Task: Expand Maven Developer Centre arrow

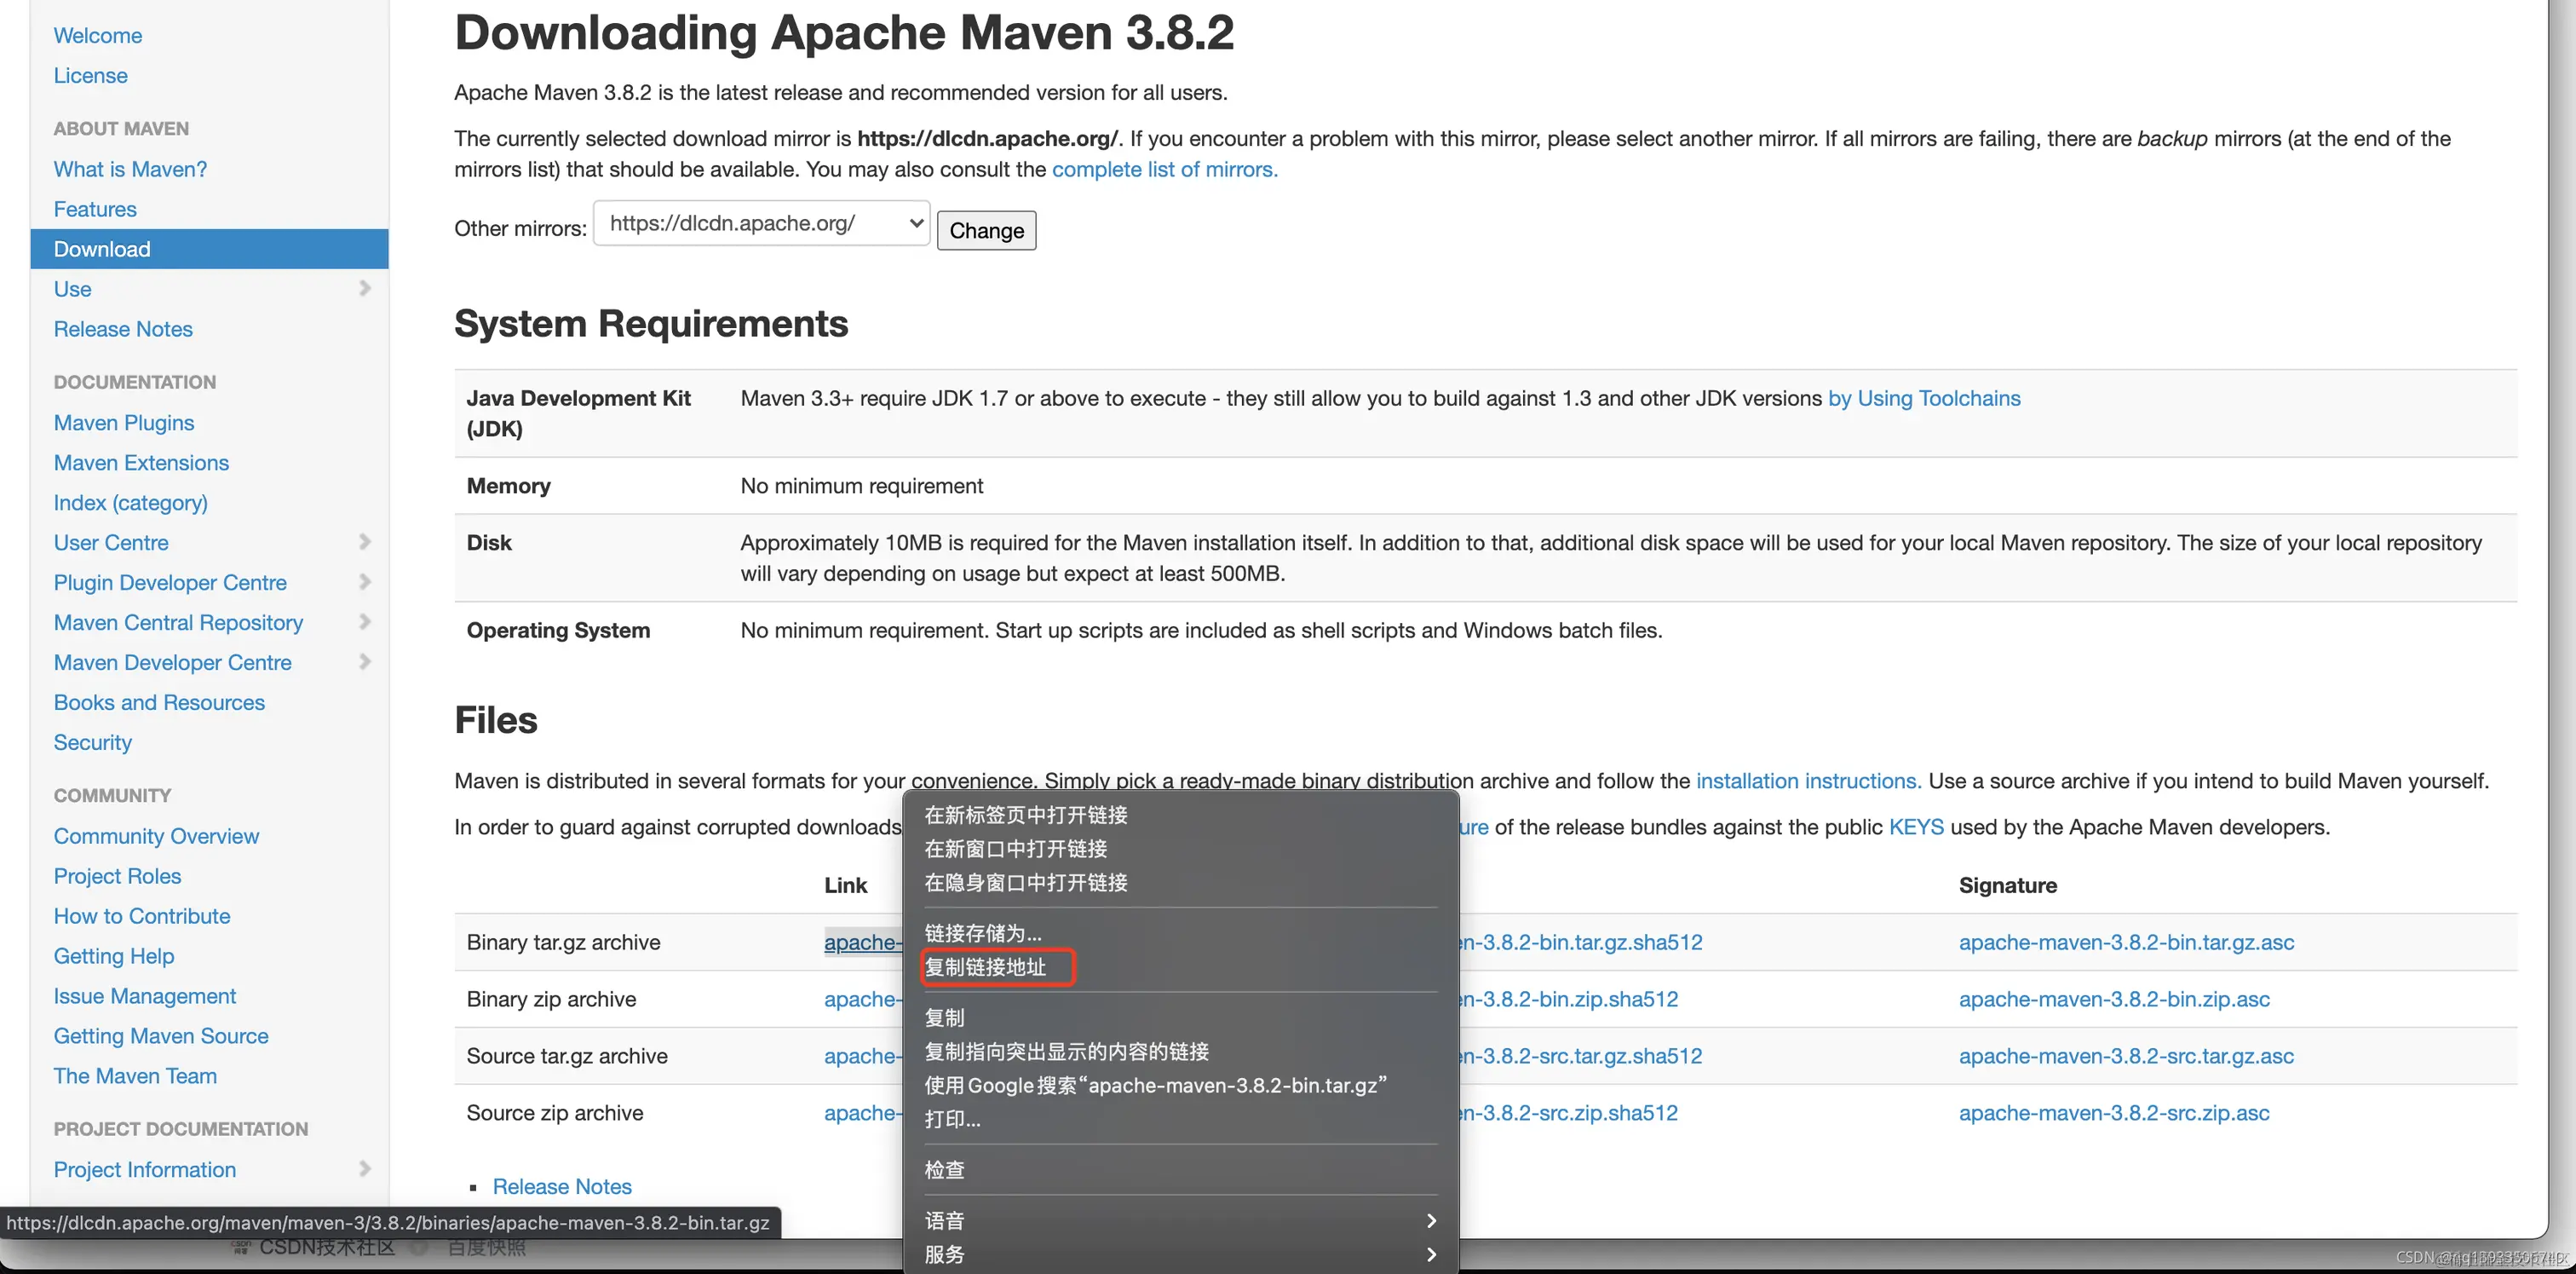Action: pos(364,662)
